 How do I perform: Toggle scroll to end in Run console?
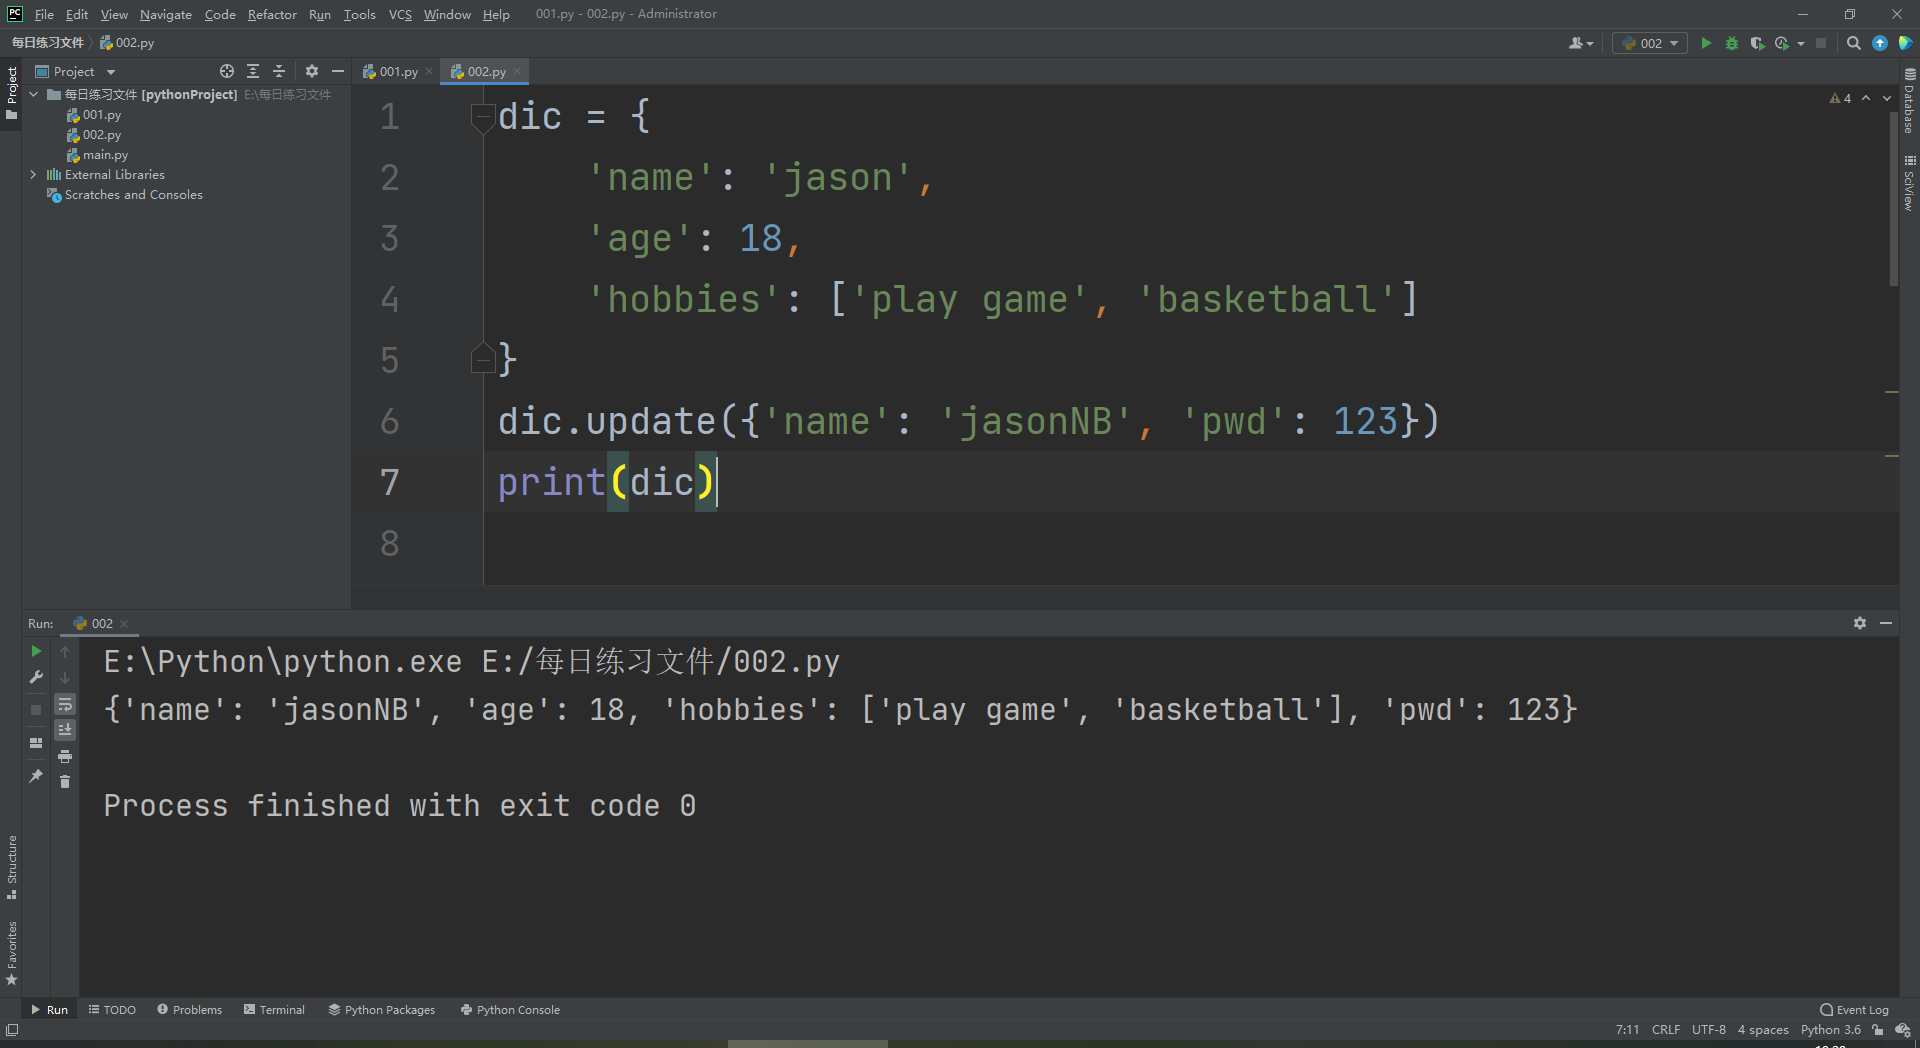point(65,730)
